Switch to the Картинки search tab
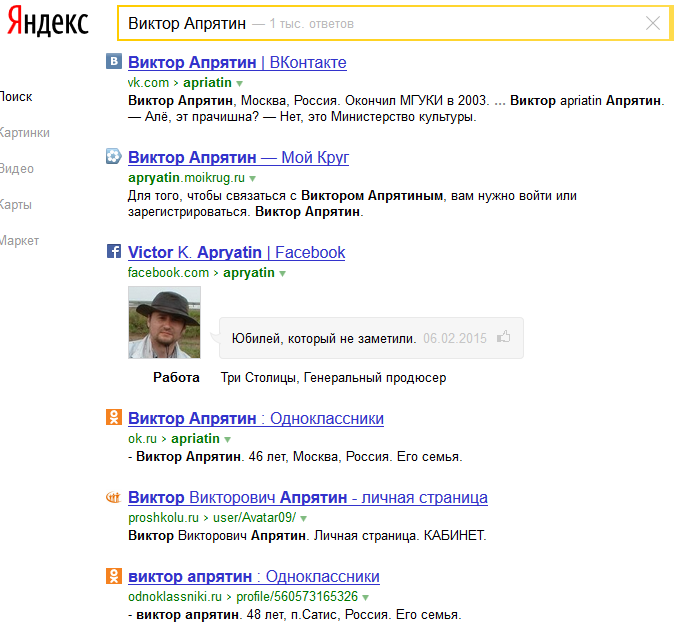 point(25,133)
